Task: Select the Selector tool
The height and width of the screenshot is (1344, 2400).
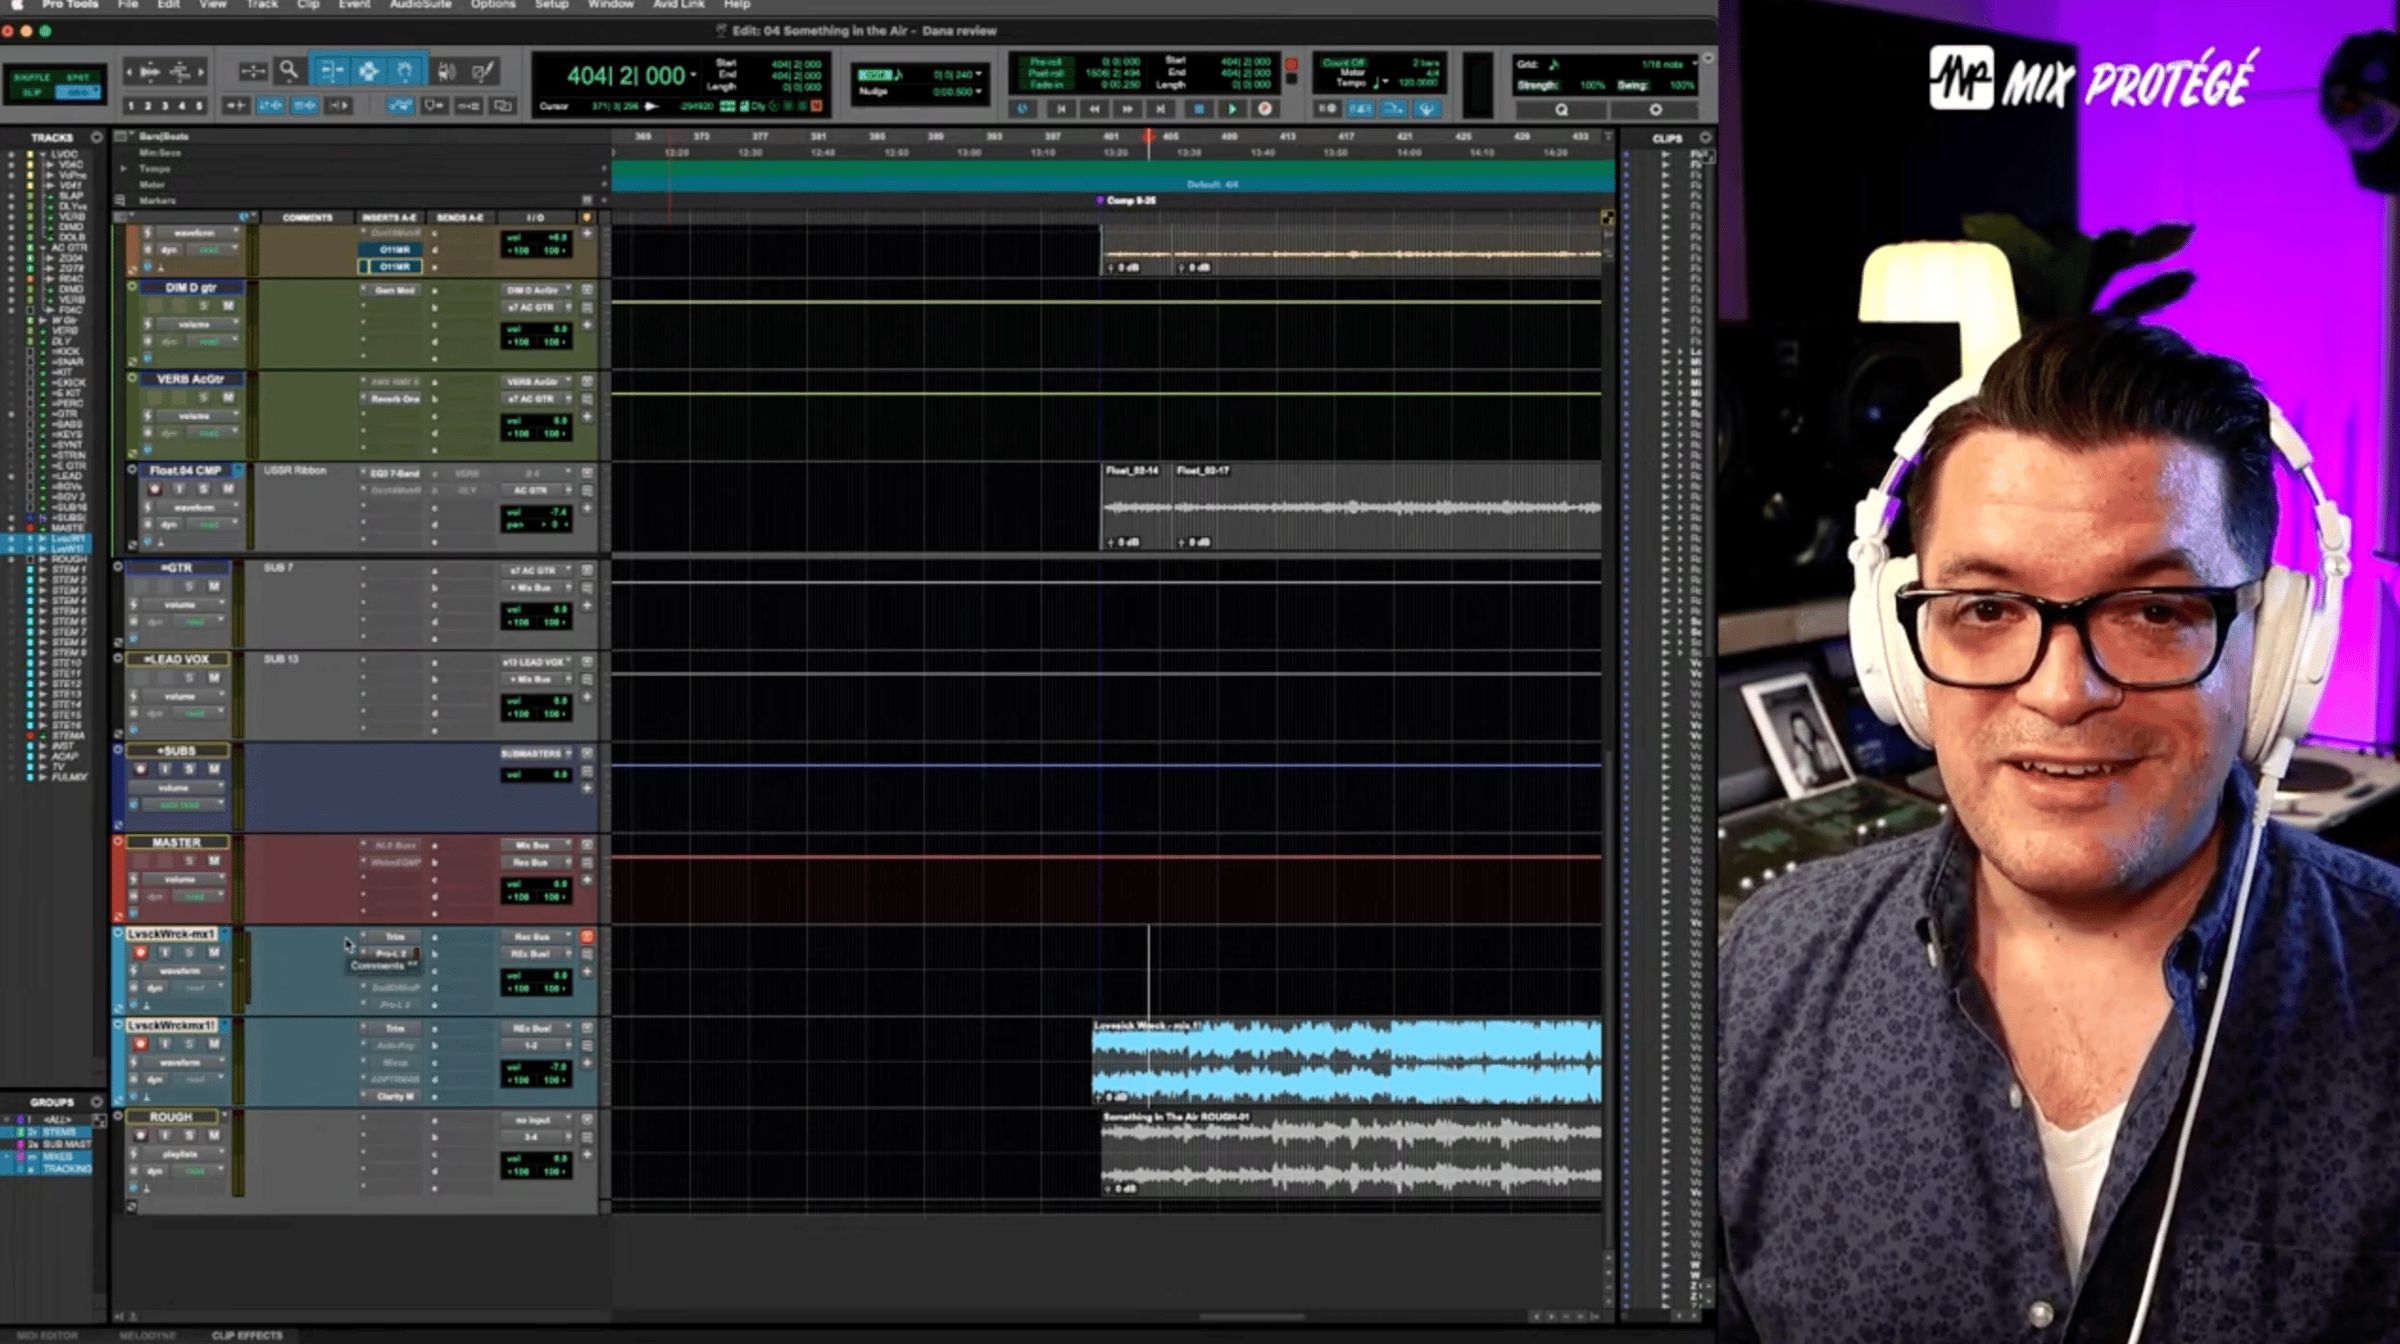Action: (x=368, y=71)
